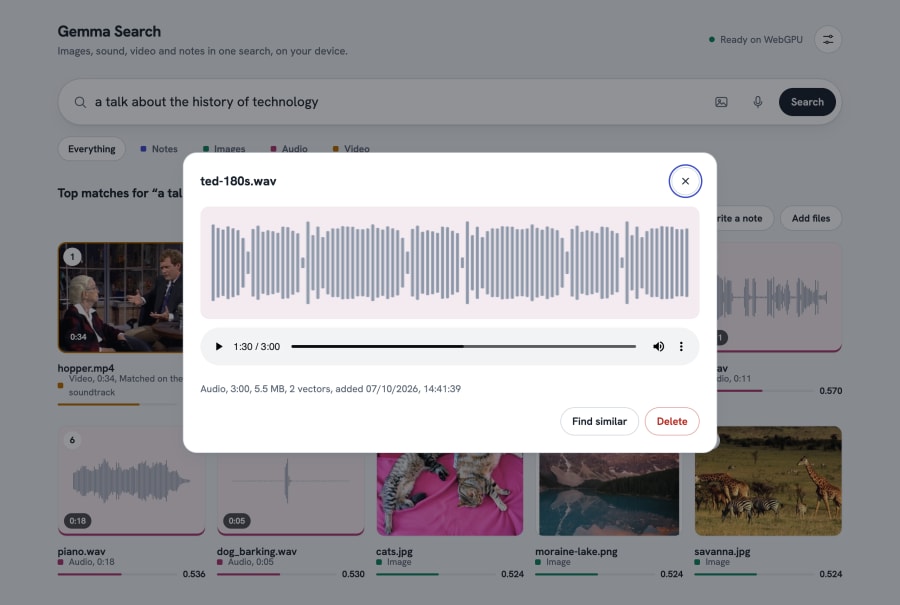Open the savanna.jpg image thumbnail
Image resolution: width=900 pixels, height=605 pixels.
tap(768, 480)
